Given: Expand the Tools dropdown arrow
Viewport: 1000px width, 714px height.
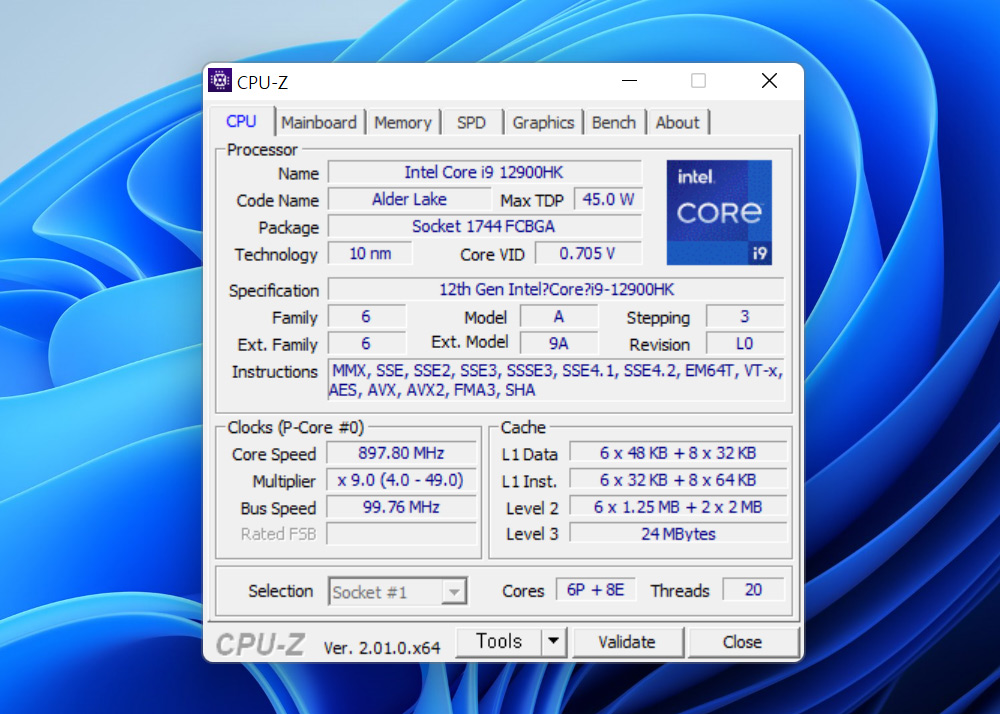Looking at the screenshot, I should click(x=554, y=641).
